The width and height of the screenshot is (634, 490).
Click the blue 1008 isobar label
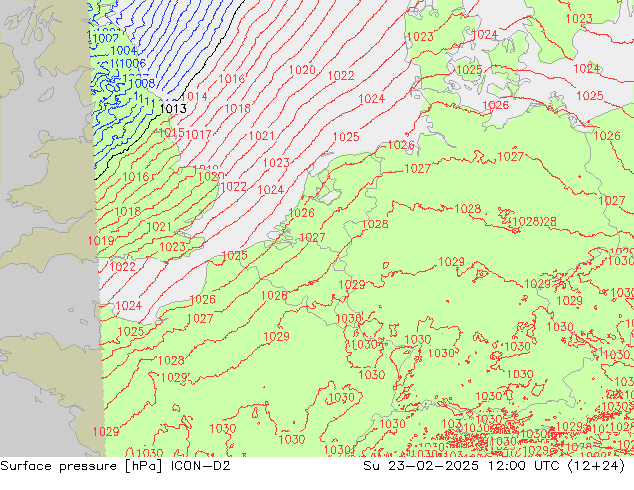142,84
